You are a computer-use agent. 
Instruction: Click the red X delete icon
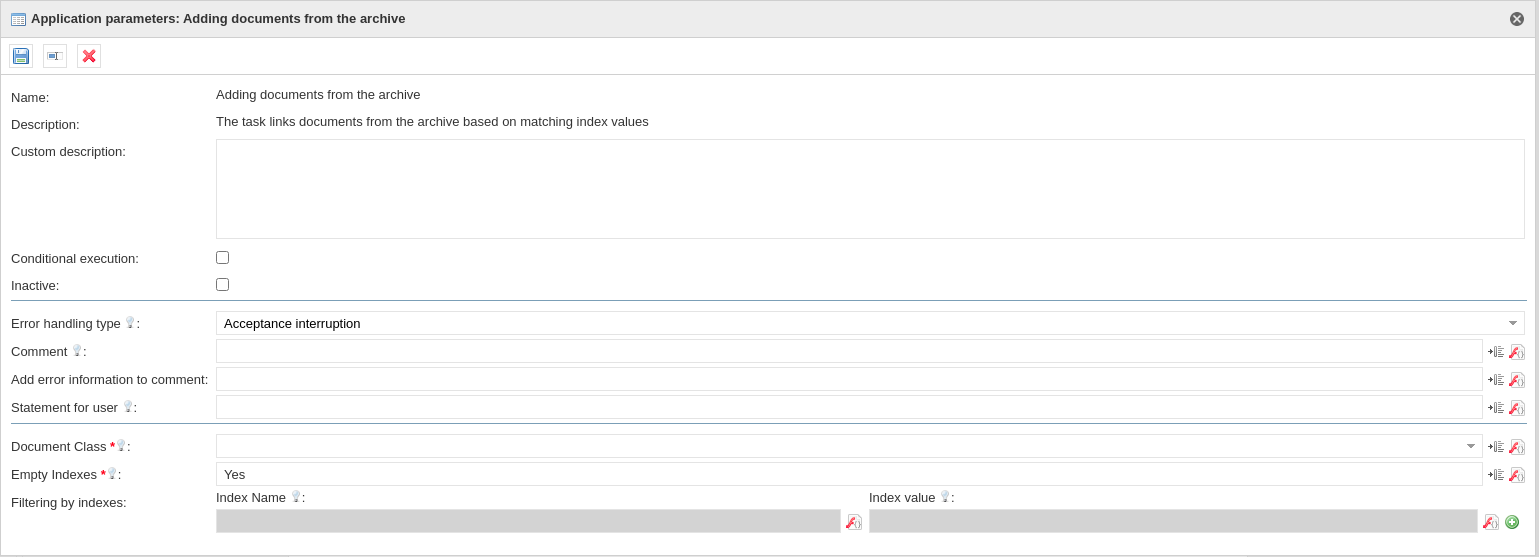tap(89, 56)
